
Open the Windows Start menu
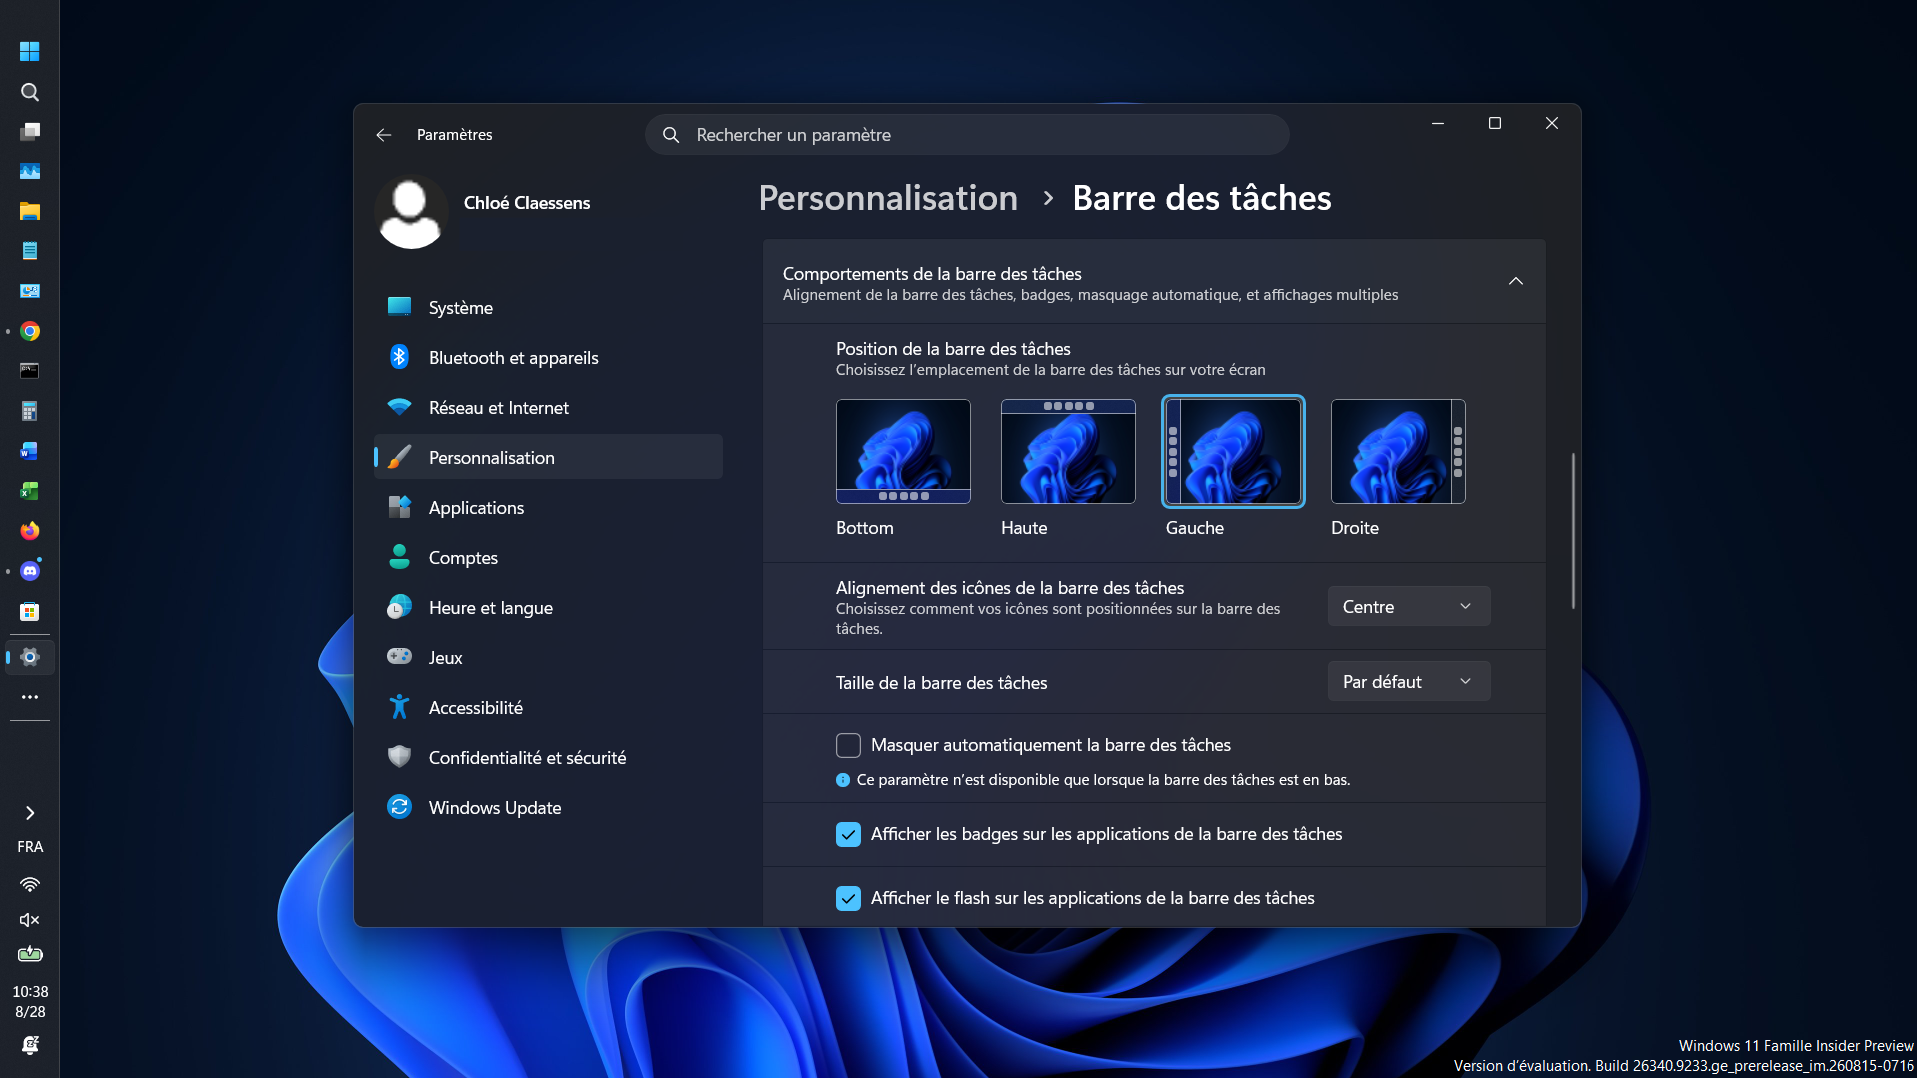(x=30, y=51)
